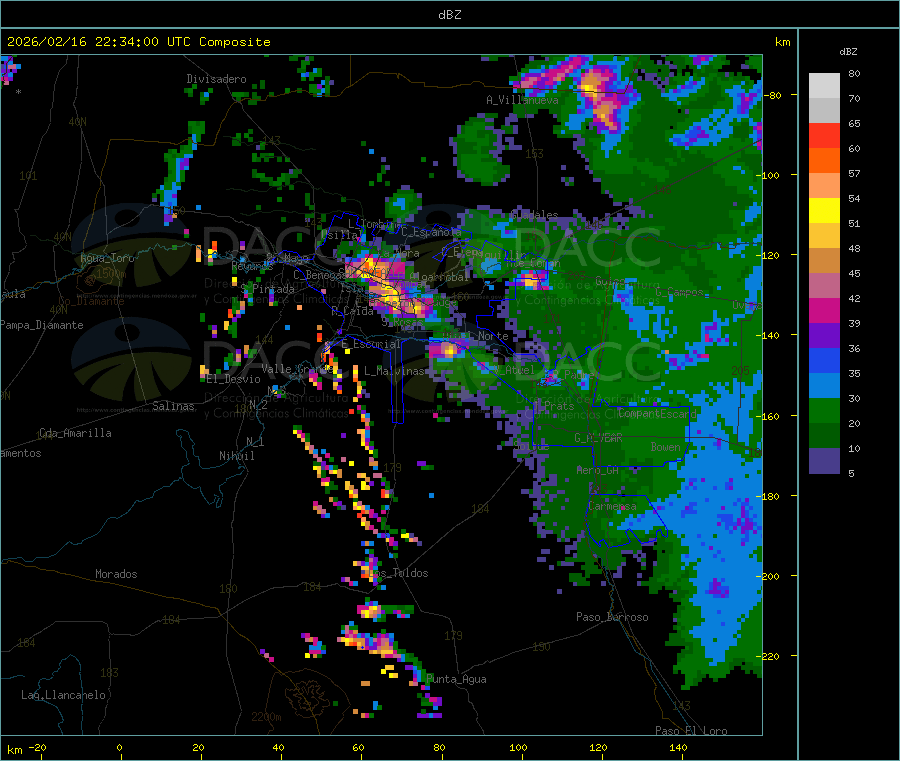Viewport: 900px width, 761px height.
Task: Click the '65' value in the dBZ legend
Action: (x=854, y=123)
